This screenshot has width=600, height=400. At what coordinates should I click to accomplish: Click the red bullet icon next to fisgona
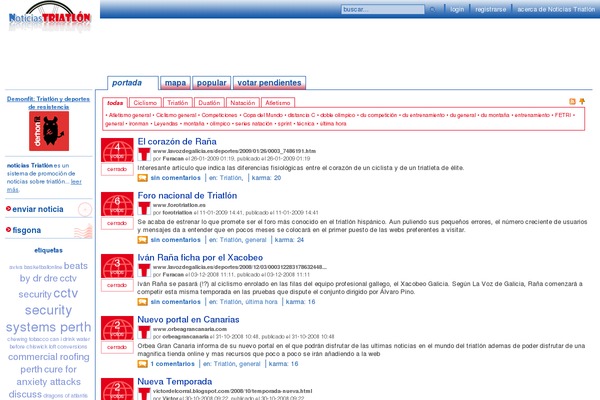[8, 230]
